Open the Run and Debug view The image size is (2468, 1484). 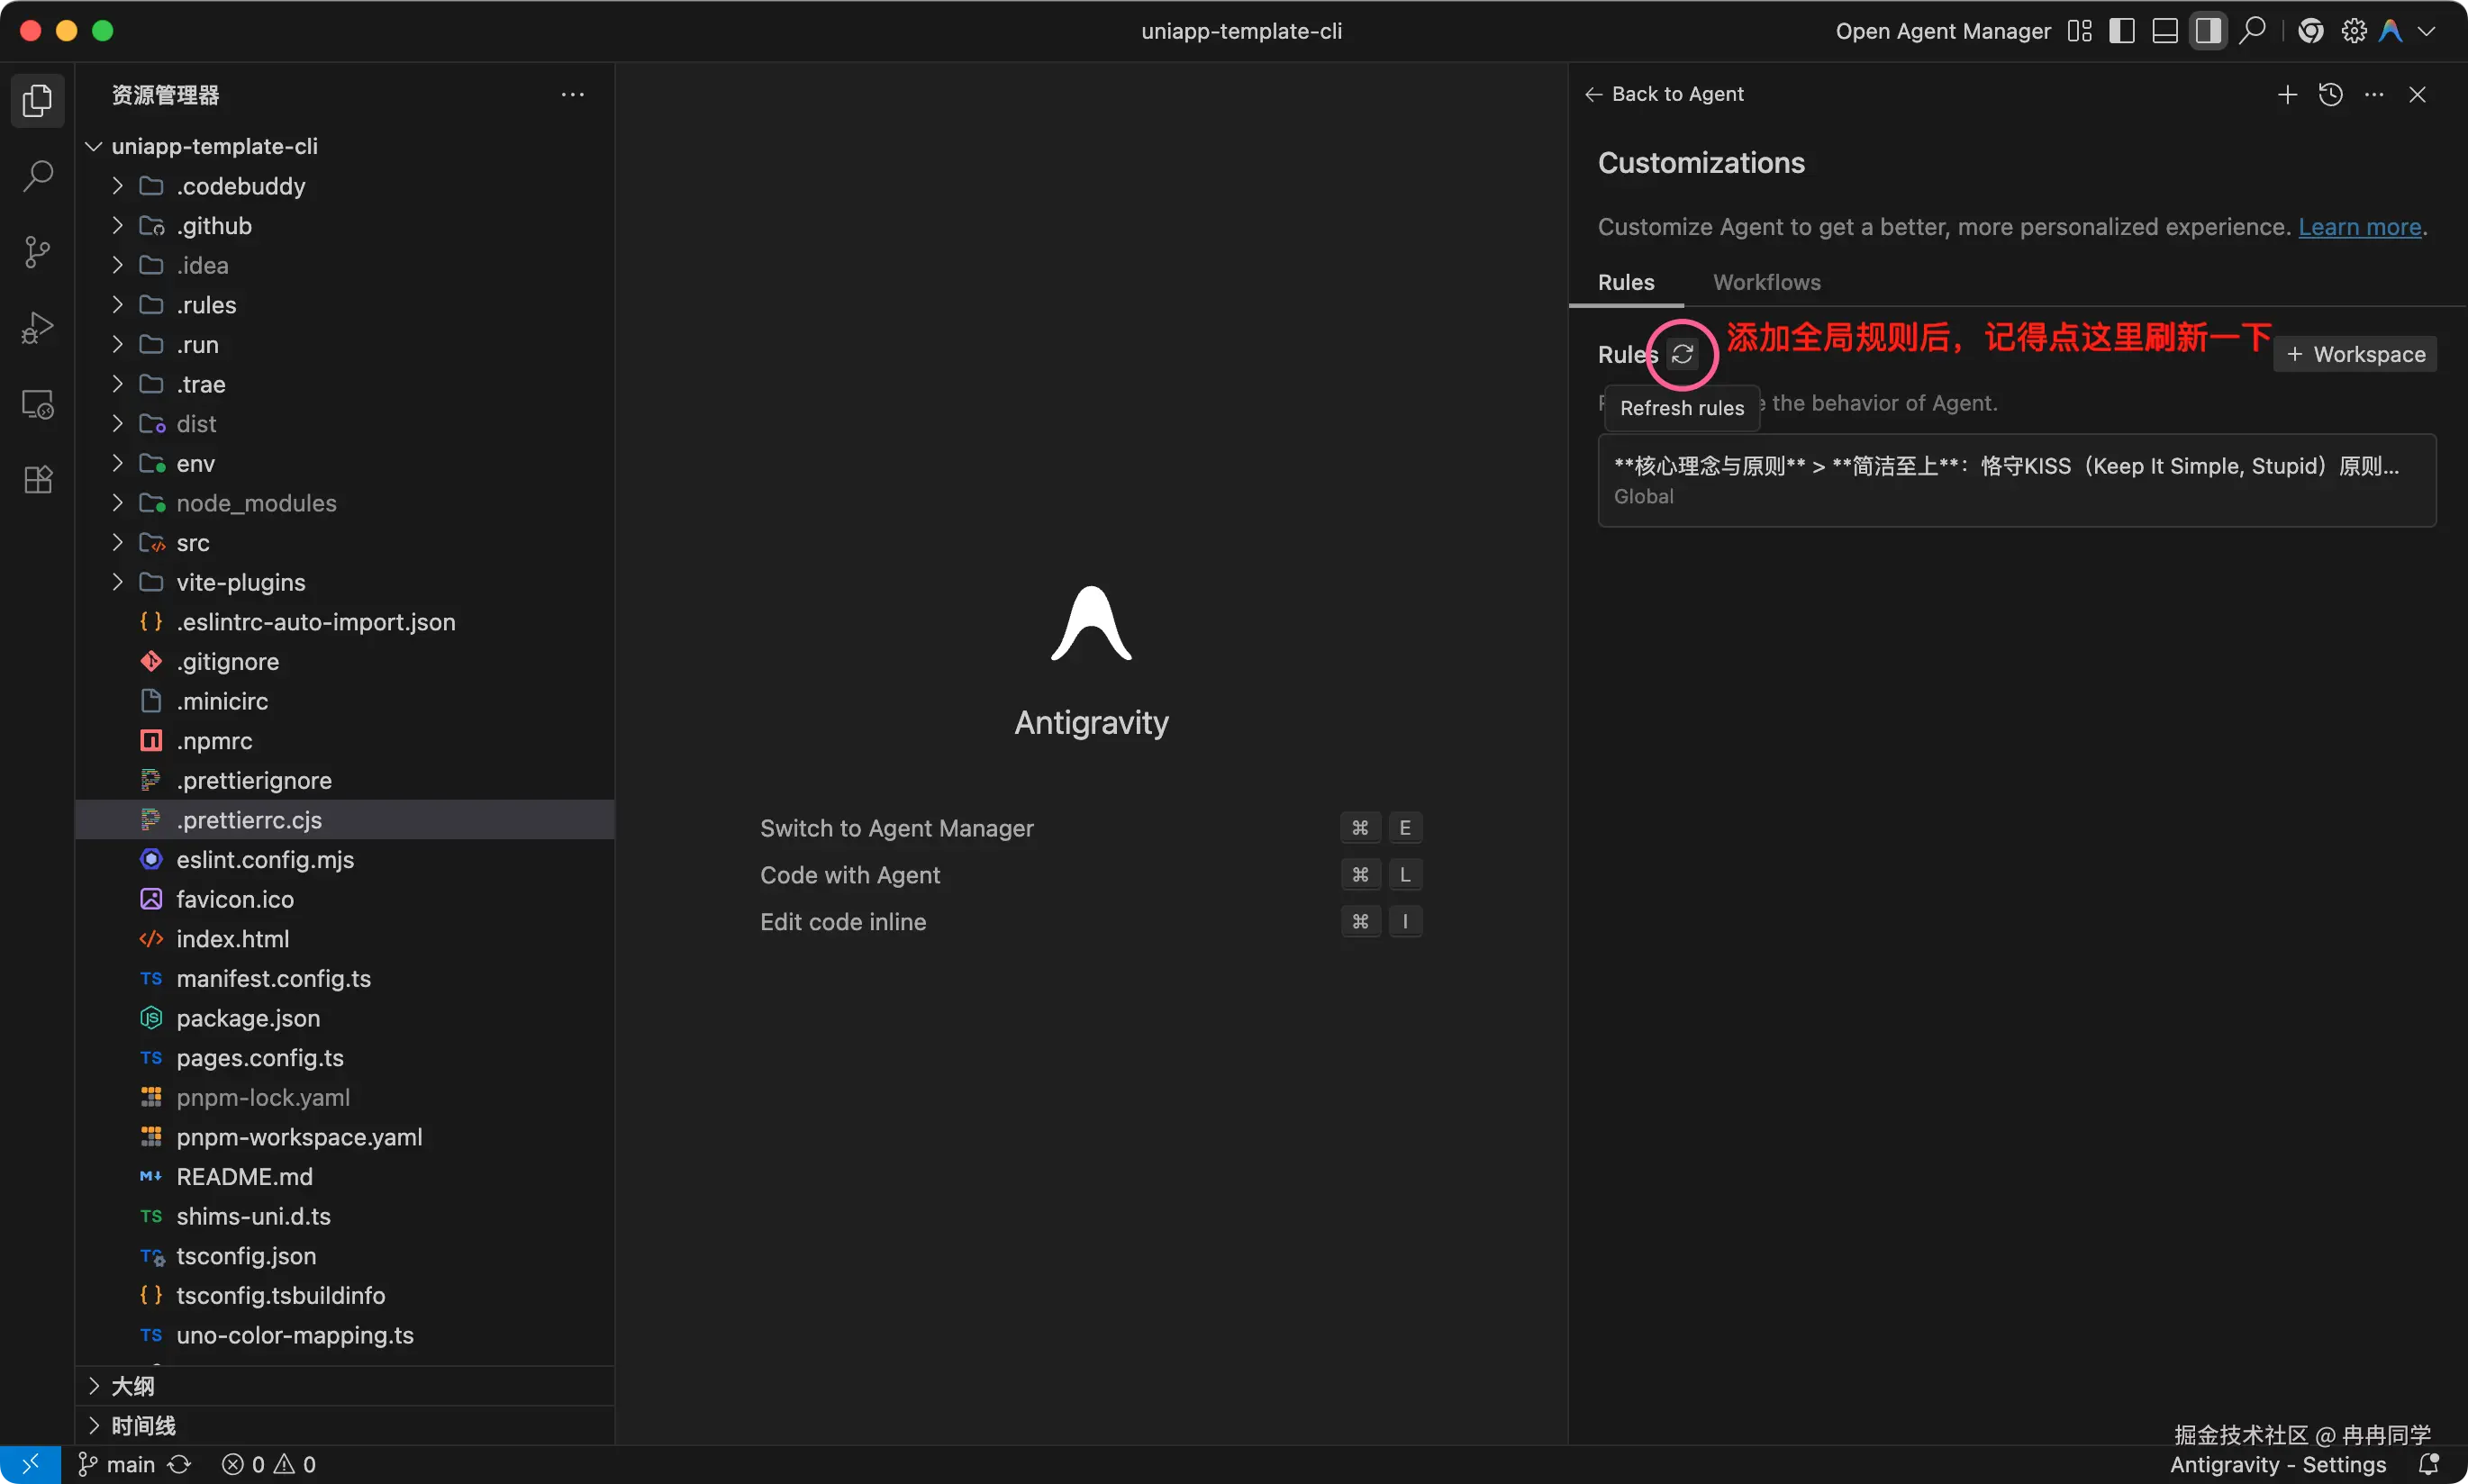tap(37, 328)
